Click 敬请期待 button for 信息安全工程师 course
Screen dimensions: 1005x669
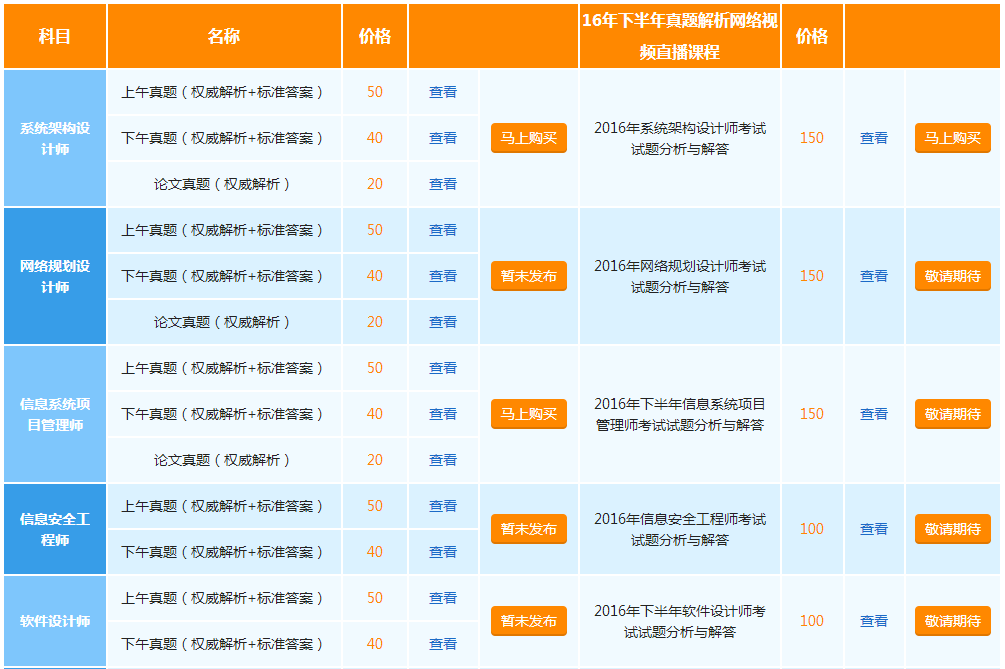pyautogui.click(x=952, y=529)
